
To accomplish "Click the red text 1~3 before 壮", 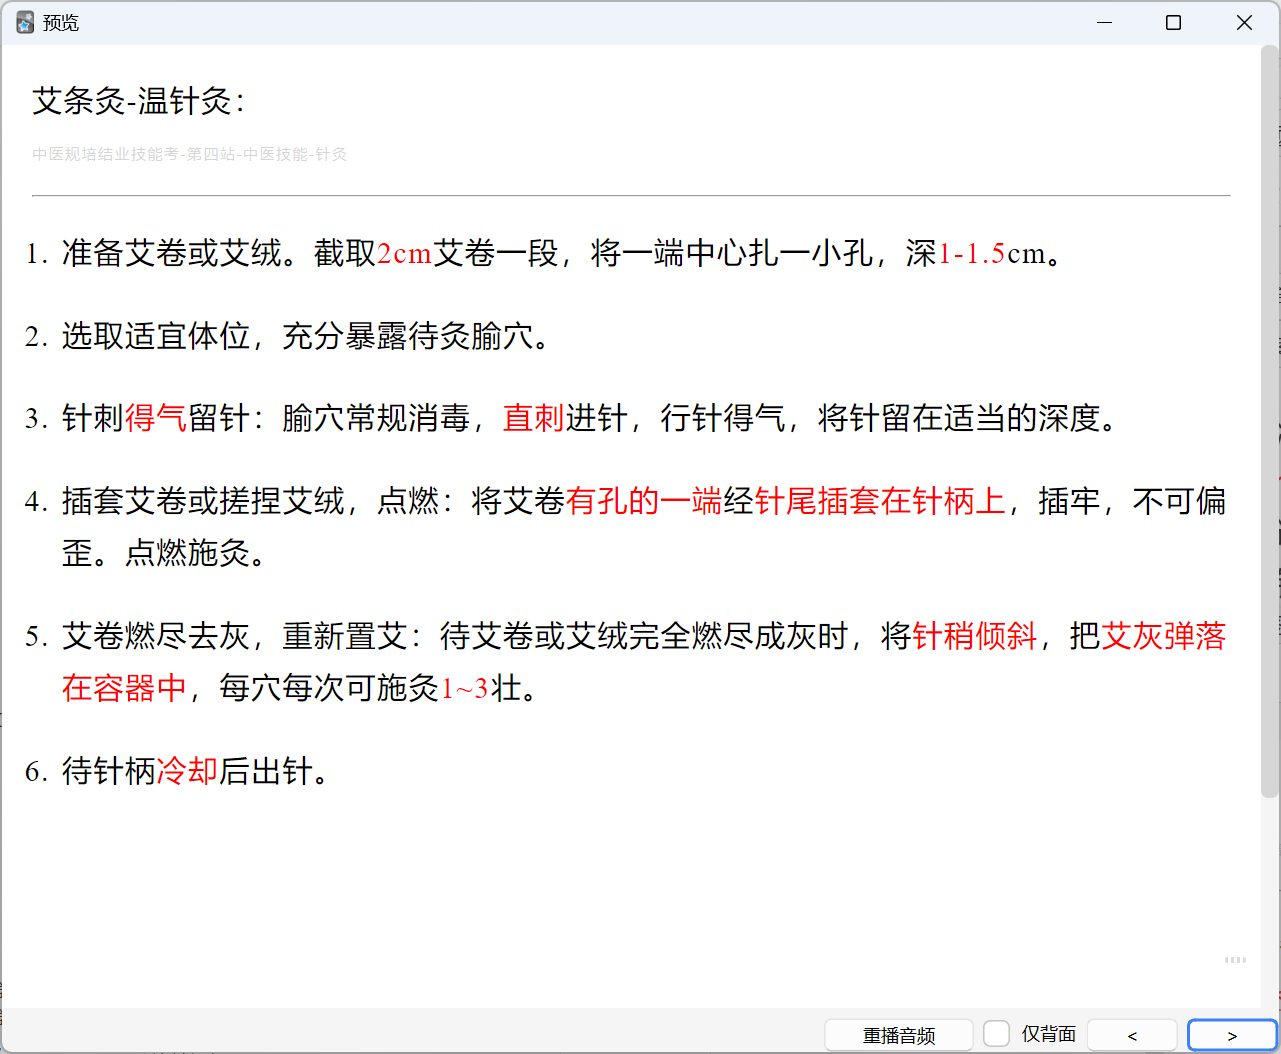I will [465, 688].
